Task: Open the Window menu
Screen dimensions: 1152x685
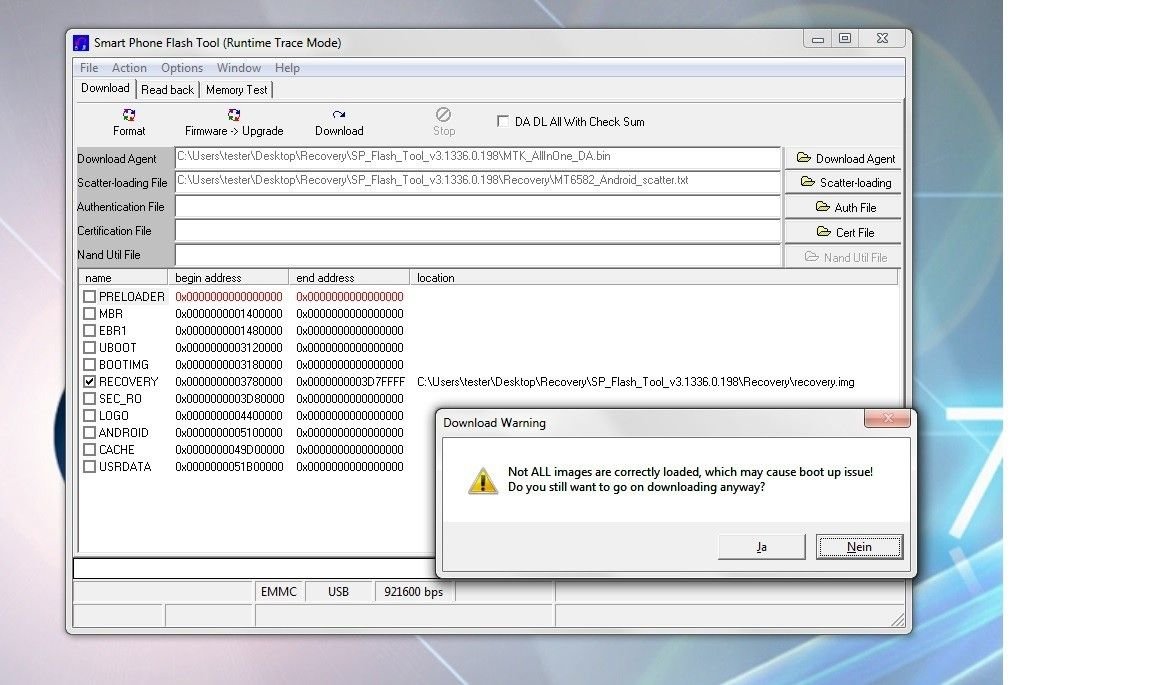Action: click(239, 68)
